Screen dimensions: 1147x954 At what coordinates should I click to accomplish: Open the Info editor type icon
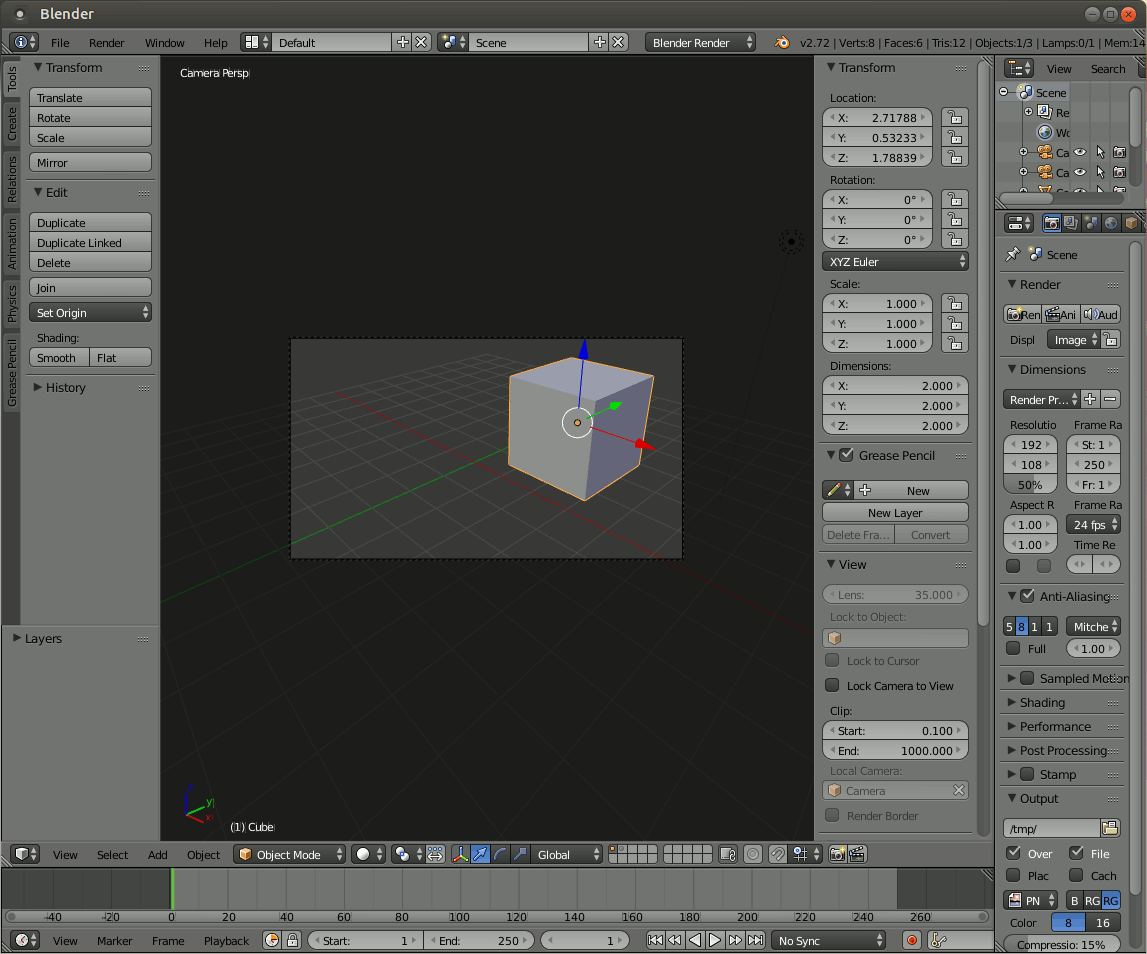[x=24, y=42]
